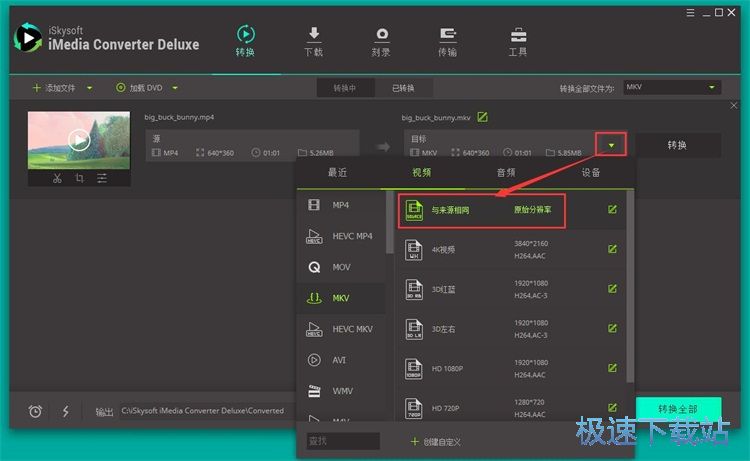Toggle the lightning high-speed conversion icon

(x=66, y=411)
